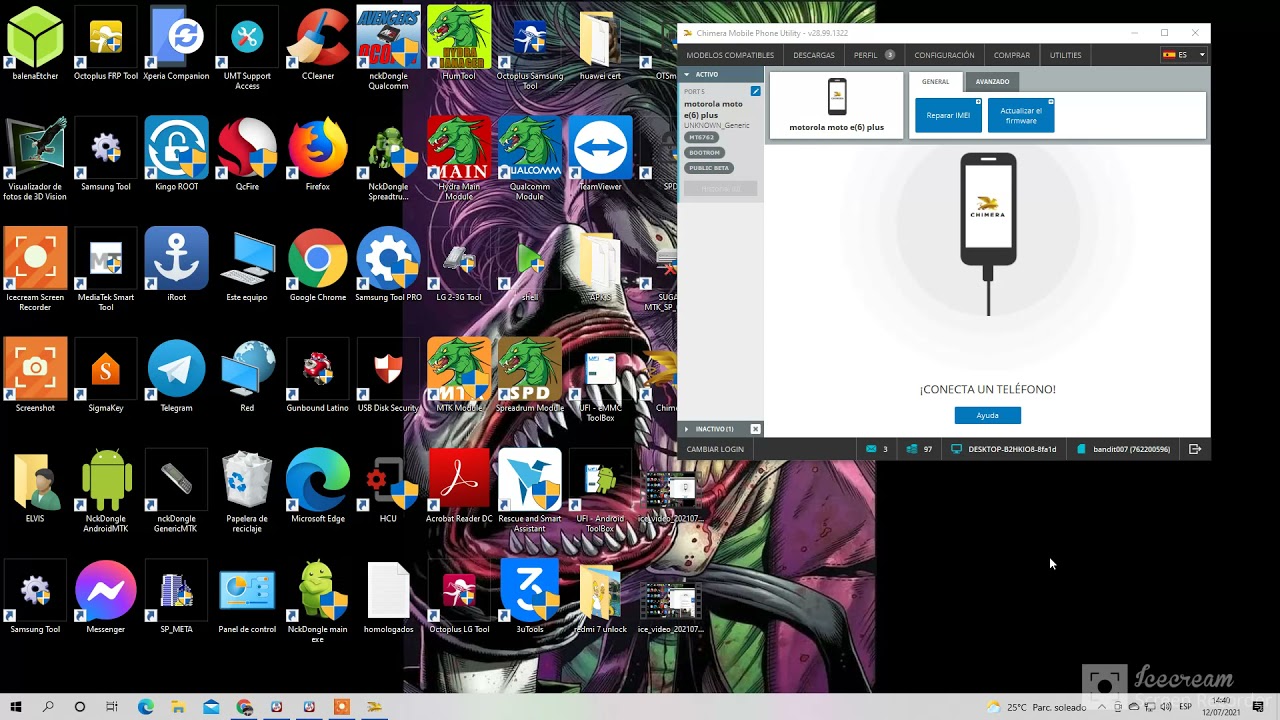Select the Messenger desktop shortcut
The width and height of the screenshot is (1280, 720).
coord(106,598)
